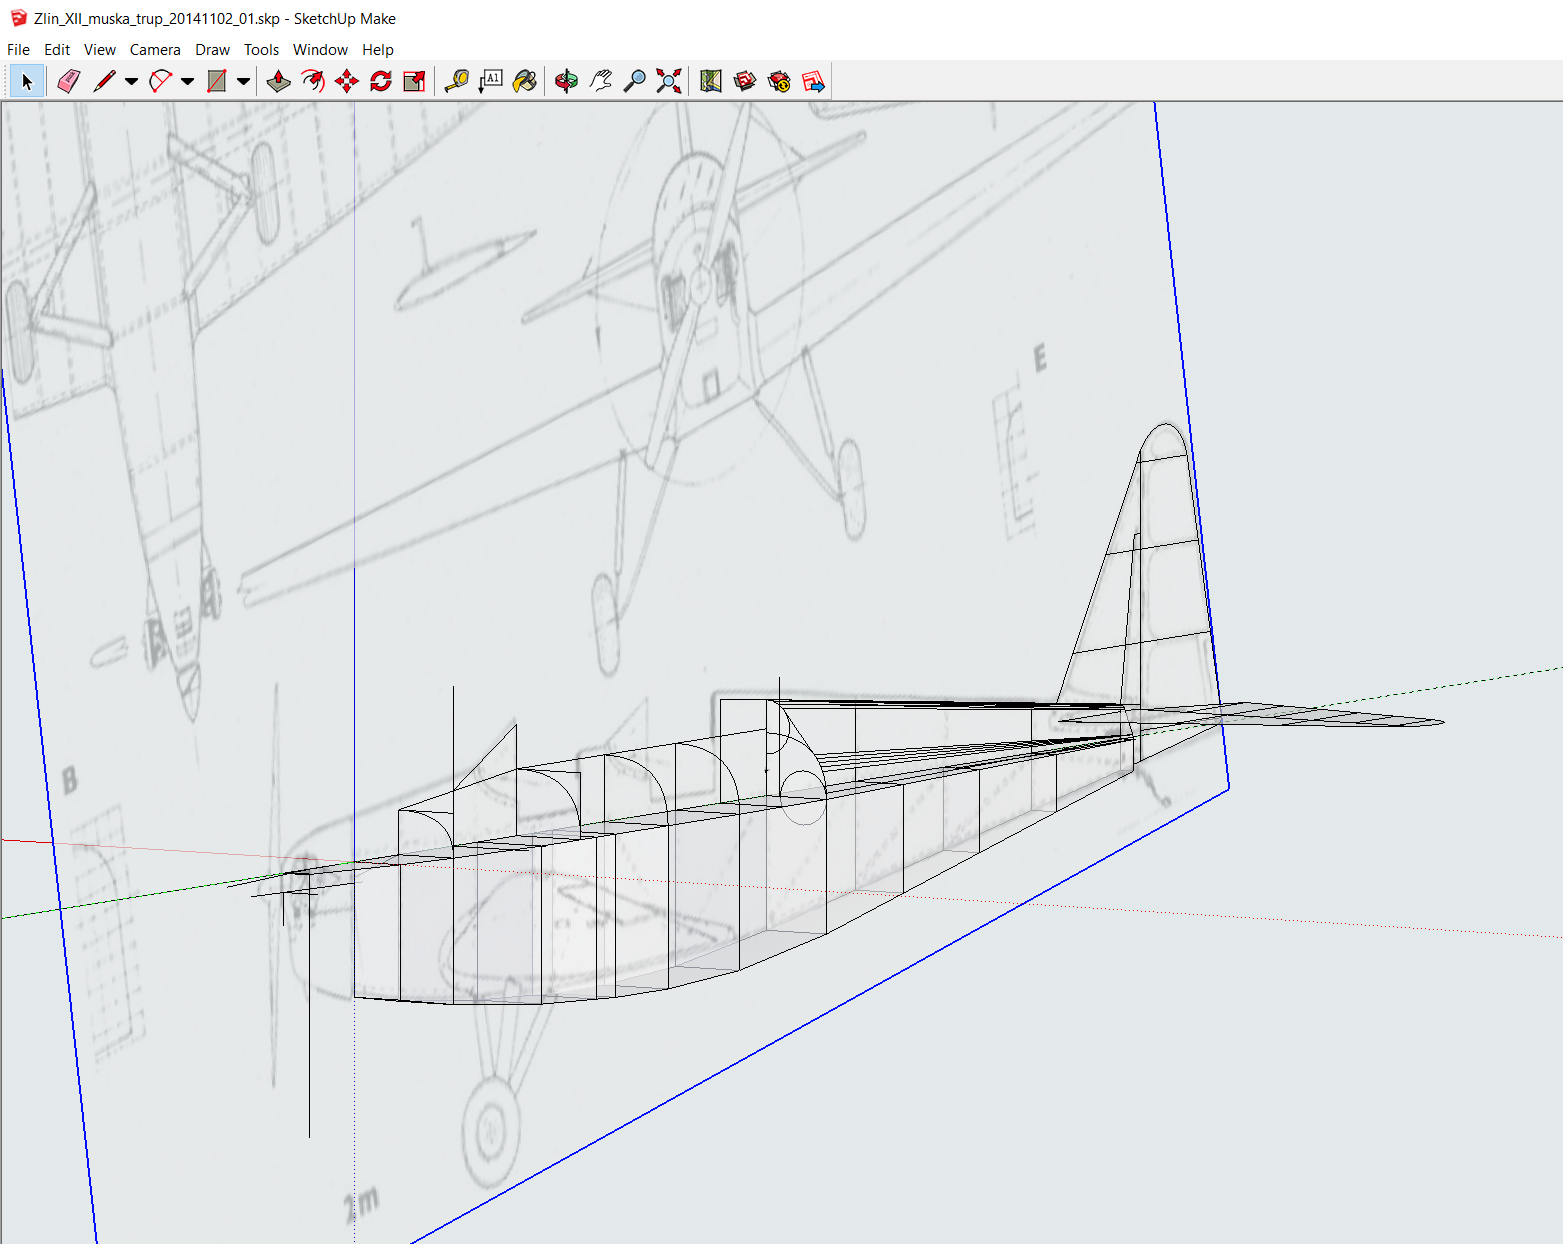Expand the Rectangle shape dropdown arrow
The image size is (1563, 1244).
pos(243,82)
